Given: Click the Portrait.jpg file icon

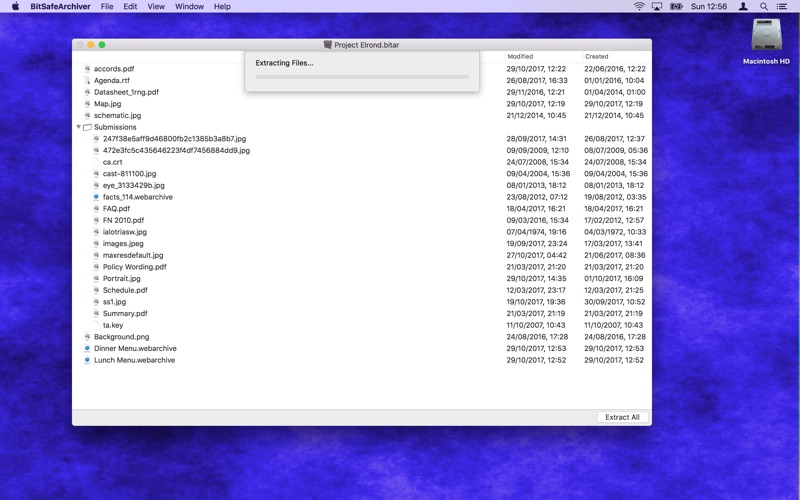Looking at the screenshot, I should pyautogui.click(x=96, y=279).
